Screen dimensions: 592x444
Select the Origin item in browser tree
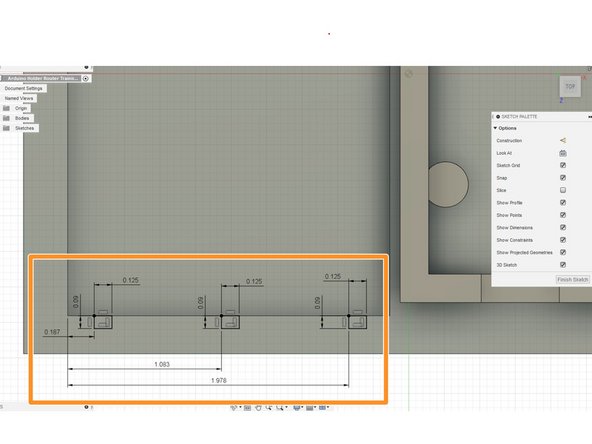(x=21, y=108)
